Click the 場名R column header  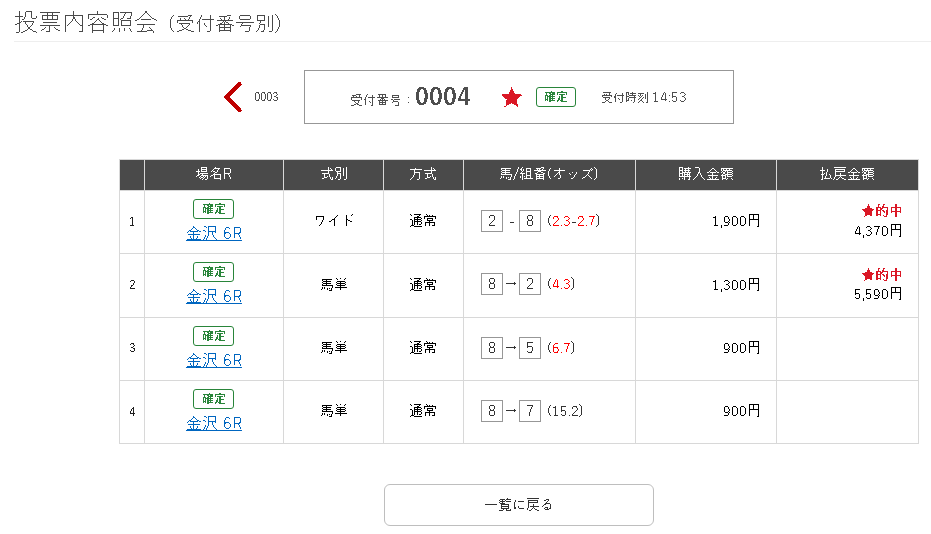pos(214,174)
